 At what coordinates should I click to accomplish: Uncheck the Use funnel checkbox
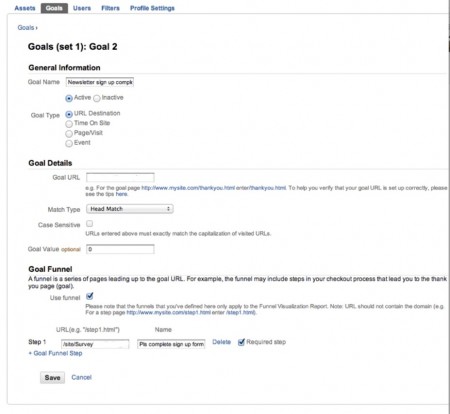tap(90, 296)
